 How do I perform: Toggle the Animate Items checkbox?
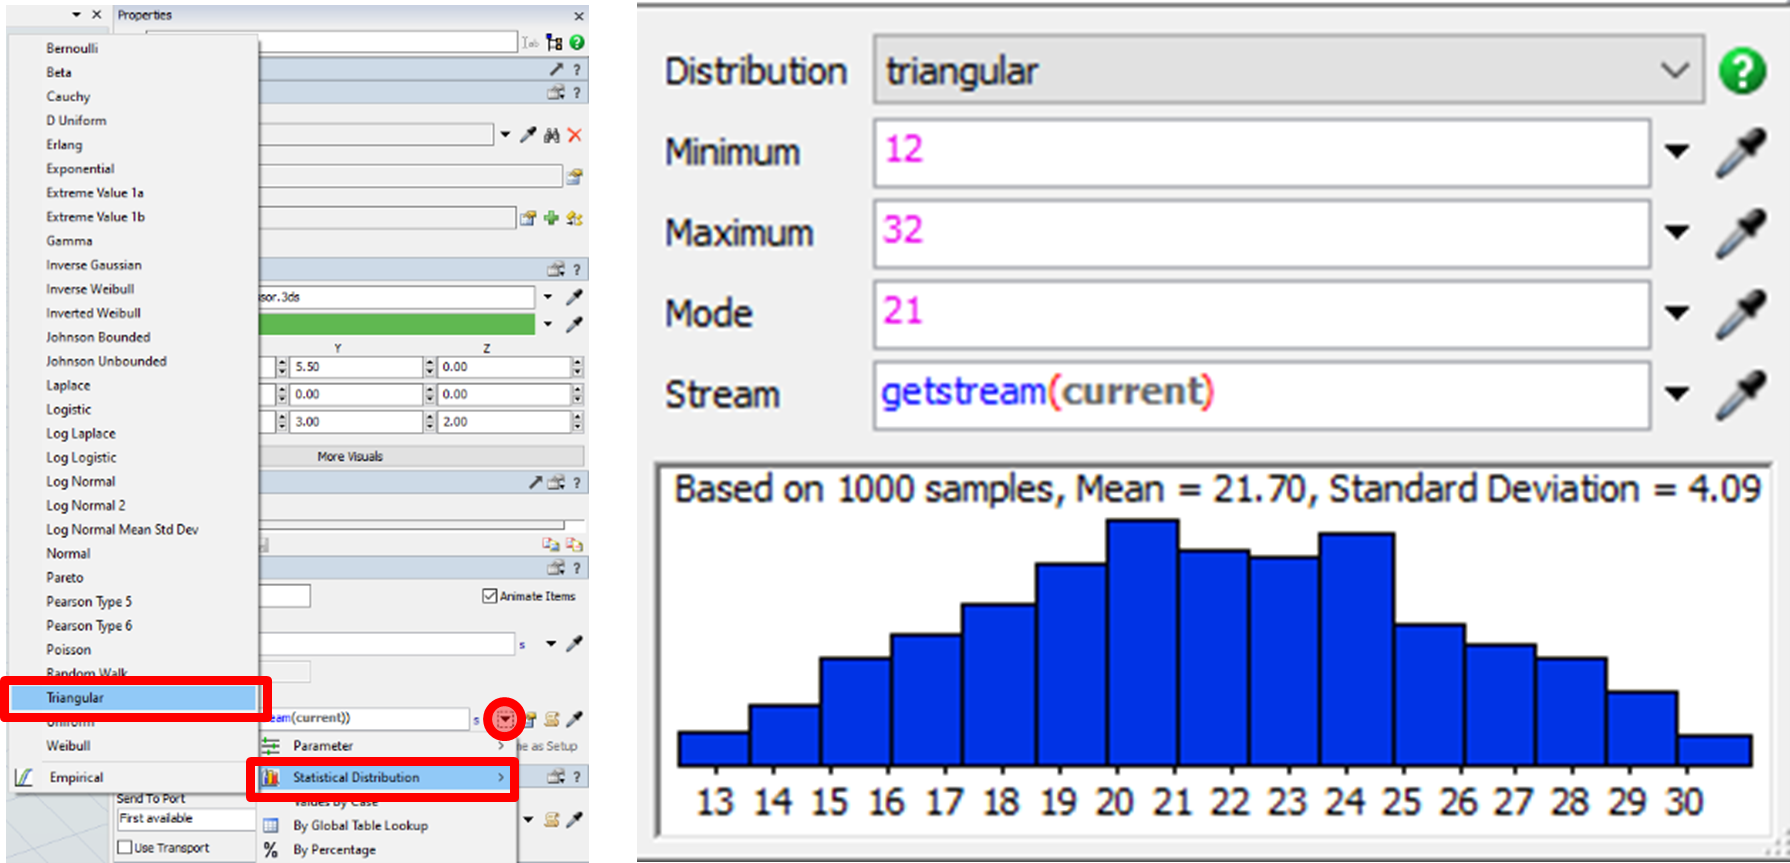[490, 596]
